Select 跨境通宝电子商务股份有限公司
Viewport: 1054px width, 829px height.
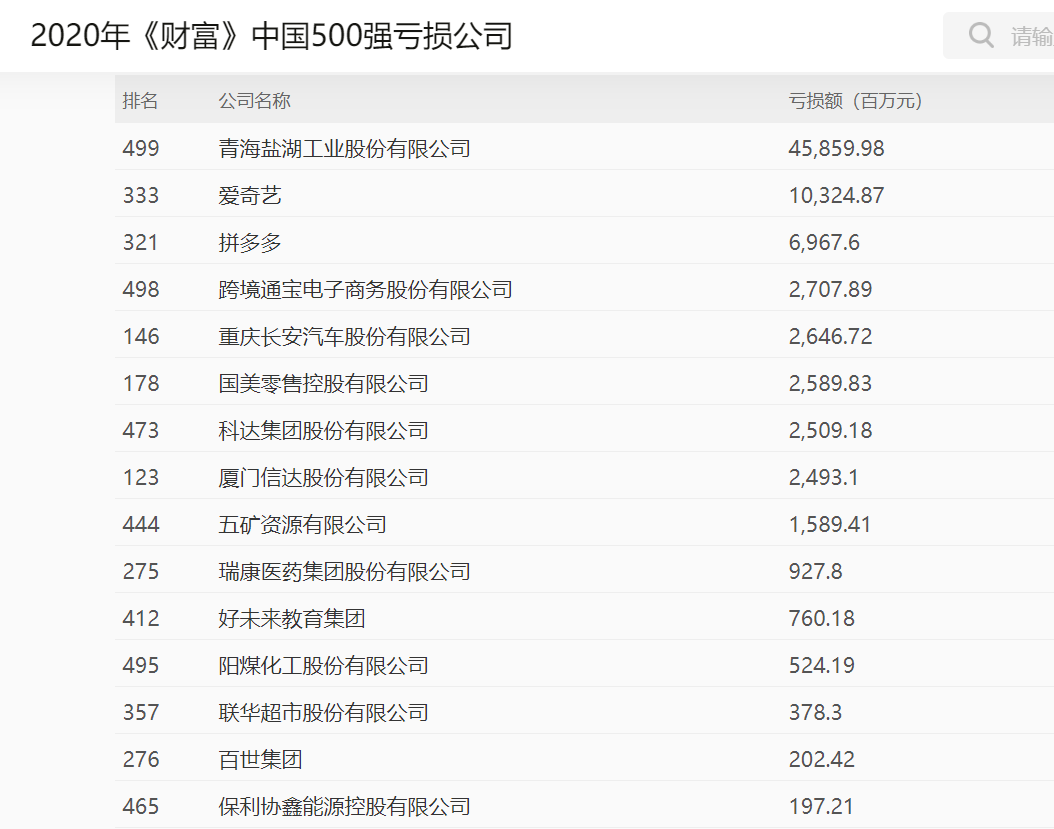click(x=364, y=289)
